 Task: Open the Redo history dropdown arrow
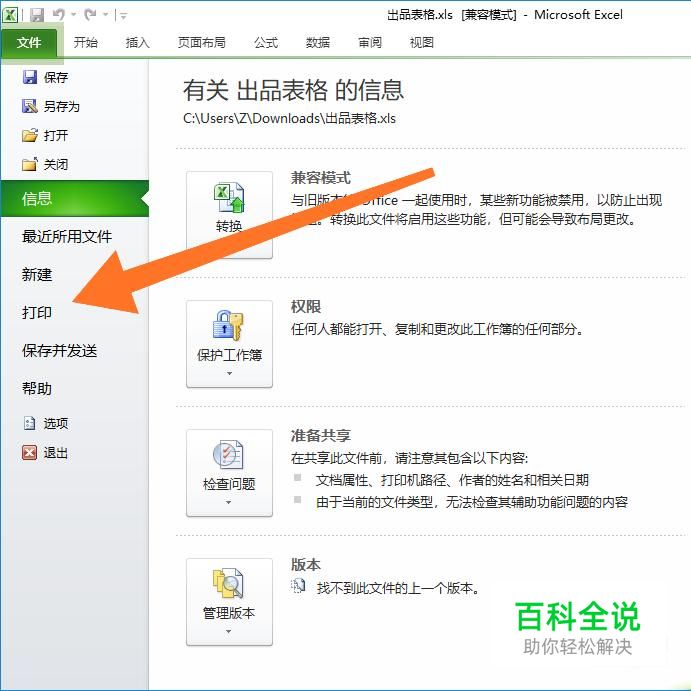click(106, 15)
